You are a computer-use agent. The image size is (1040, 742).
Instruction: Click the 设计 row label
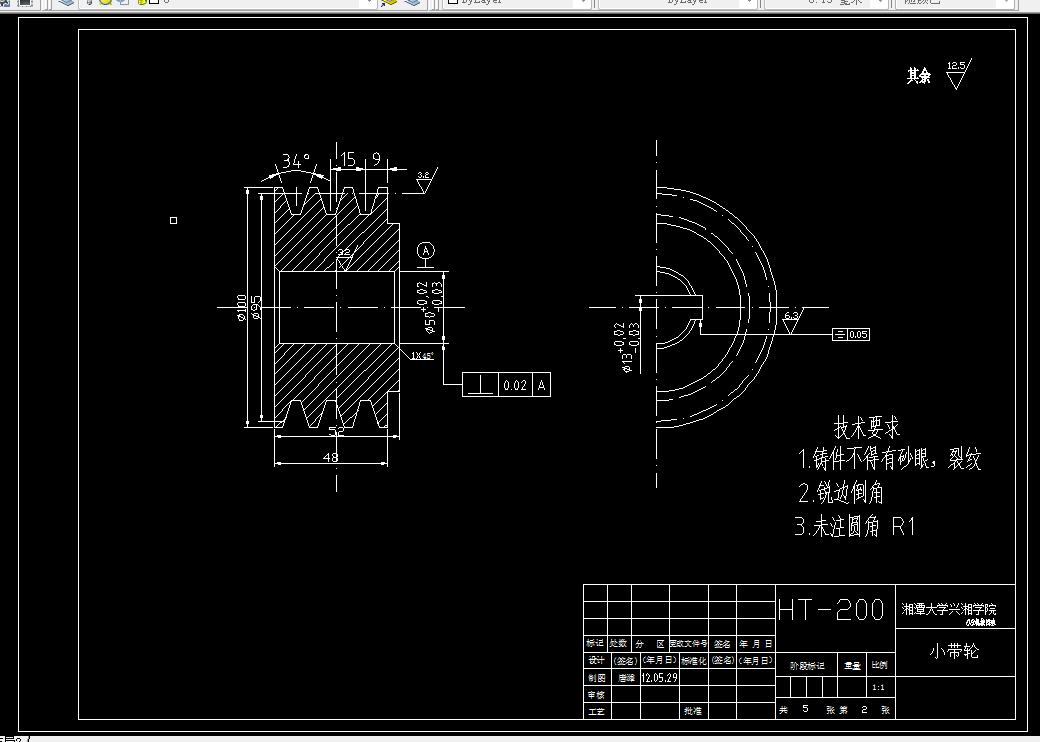coord(596,660)
